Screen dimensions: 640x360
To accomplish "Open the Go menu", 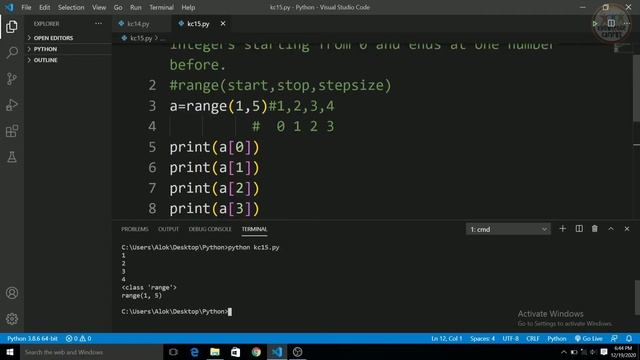I will click(x=118, y=7).
